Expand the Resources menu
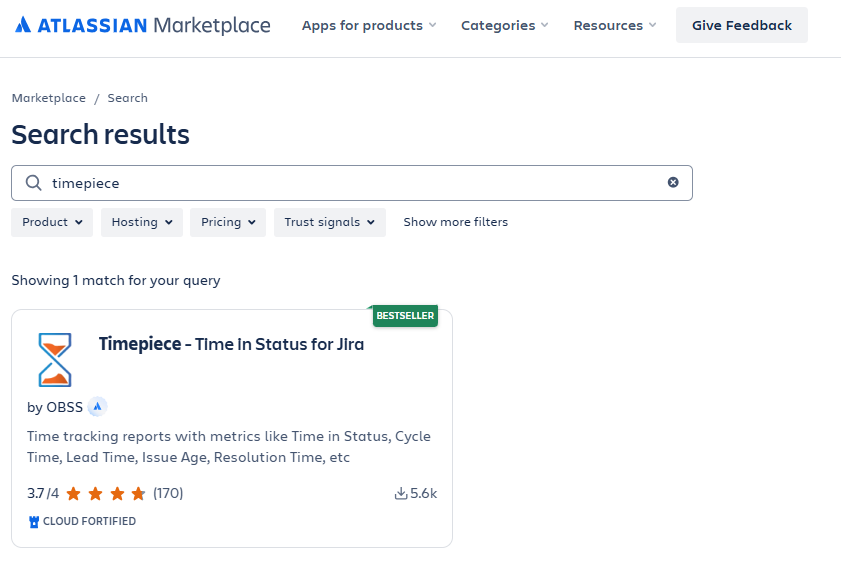Screen dimensions: 841x565 (615, 25)
